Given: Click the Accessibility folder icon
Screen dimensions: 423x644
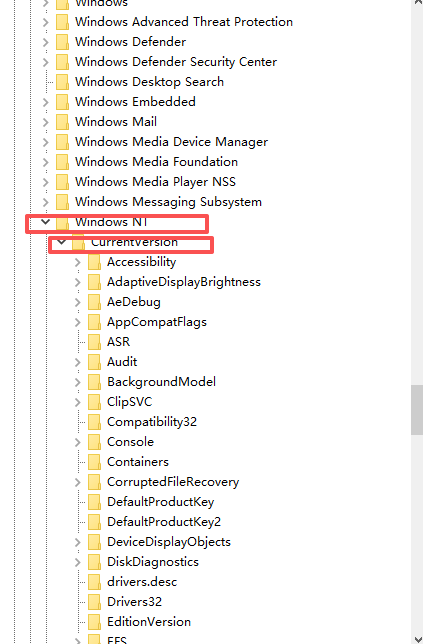Looking at the screenshot, I should (94, 262).
